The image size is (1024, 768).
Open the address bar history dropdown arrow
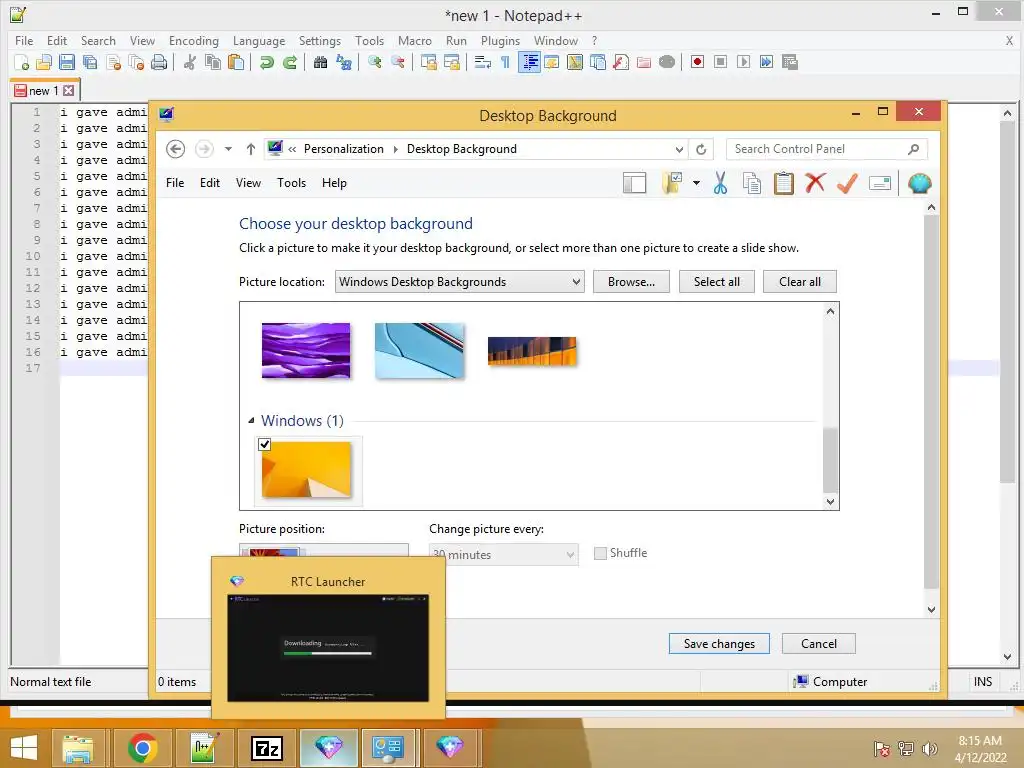(x=679, y=150)
